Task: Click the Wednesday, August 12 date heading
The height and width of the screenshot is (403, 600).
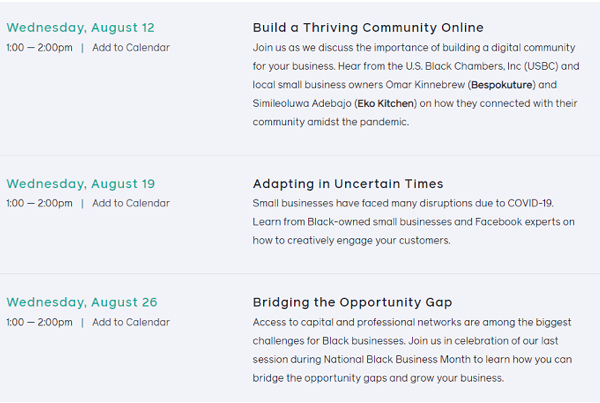Action: [81, 28]
